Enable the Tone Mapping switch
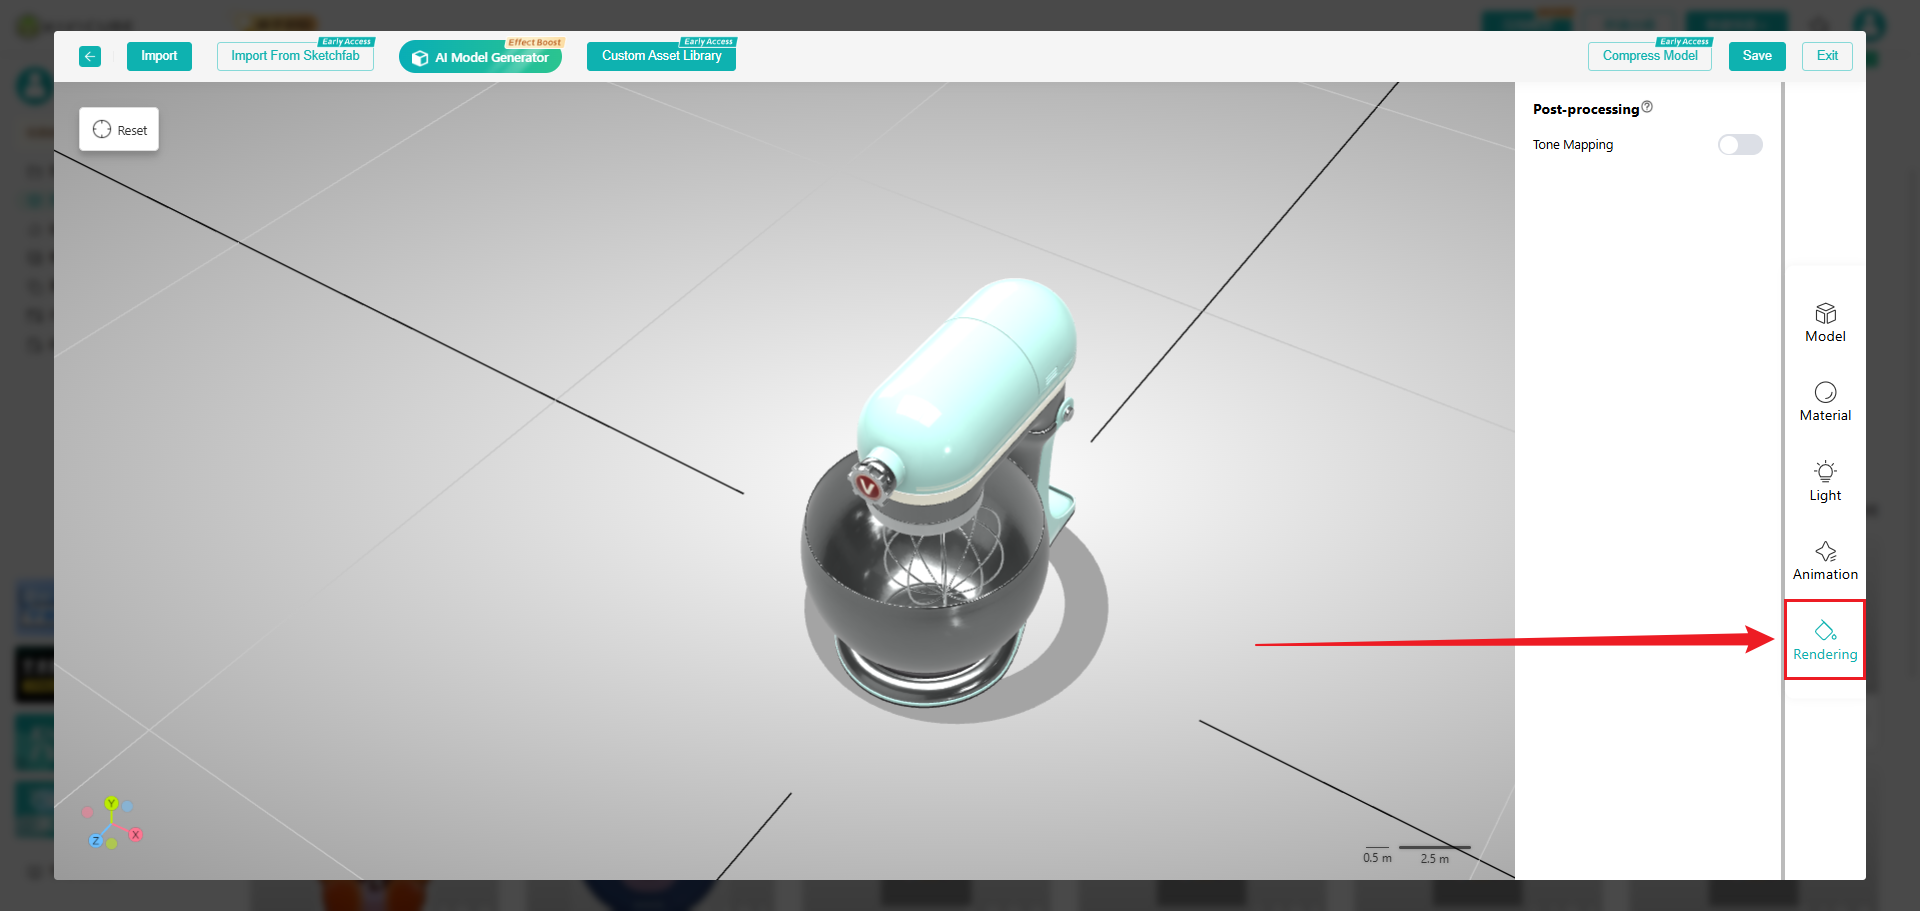Screen dimensions: 1920x911 pyautogui.click(x=1739, y=145)
